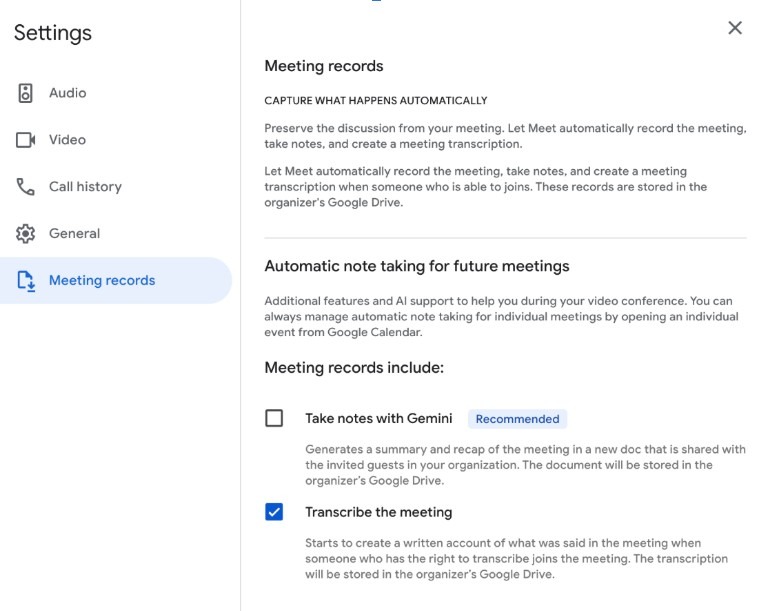This screenshot has height=611, width=758.
Task: Uncheck the Transcribe the meeting checkbox
Action: pyautogui.click(x=274, y=512)
